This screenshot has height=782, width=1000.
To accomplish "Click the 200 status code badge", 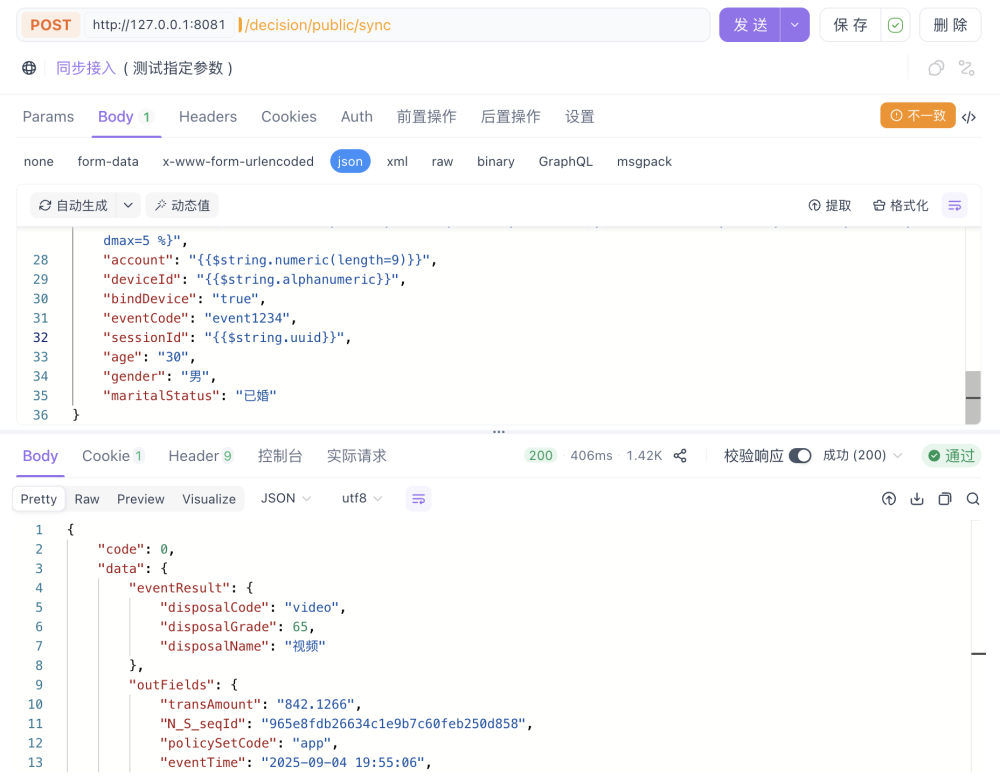I will click(x=541, y=455).
